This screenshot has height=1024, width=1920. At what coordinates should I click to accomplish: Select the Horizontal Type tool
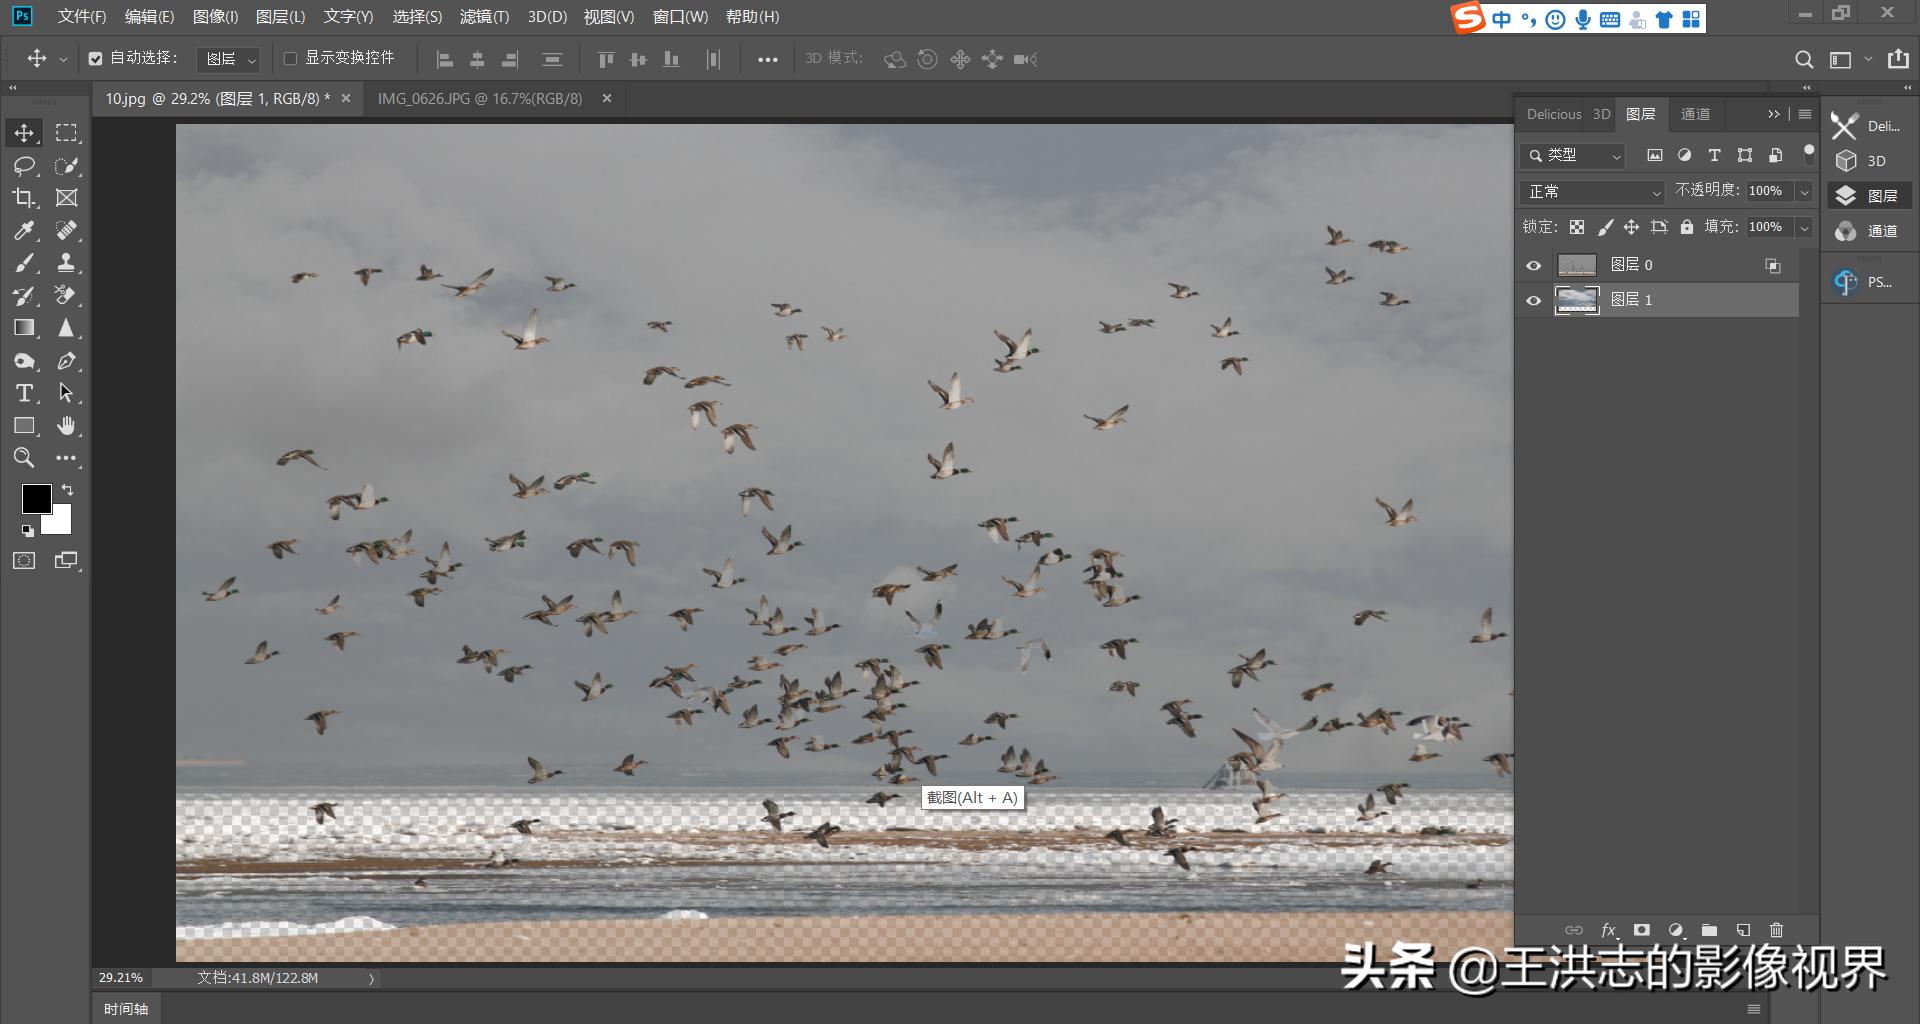point(24,393)
